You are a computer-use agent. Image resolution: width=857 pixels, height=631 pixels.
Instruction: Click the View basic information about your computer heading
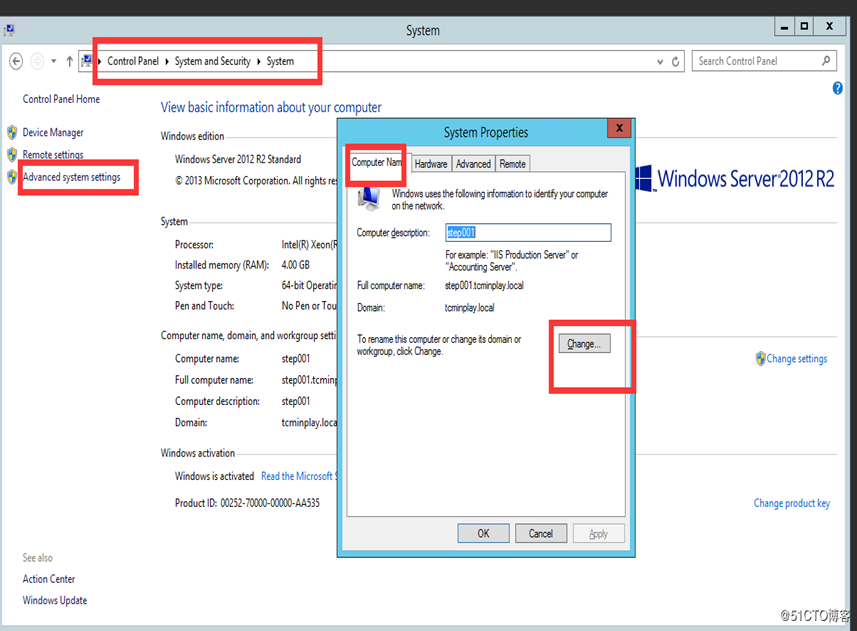[x=271, y=107]
